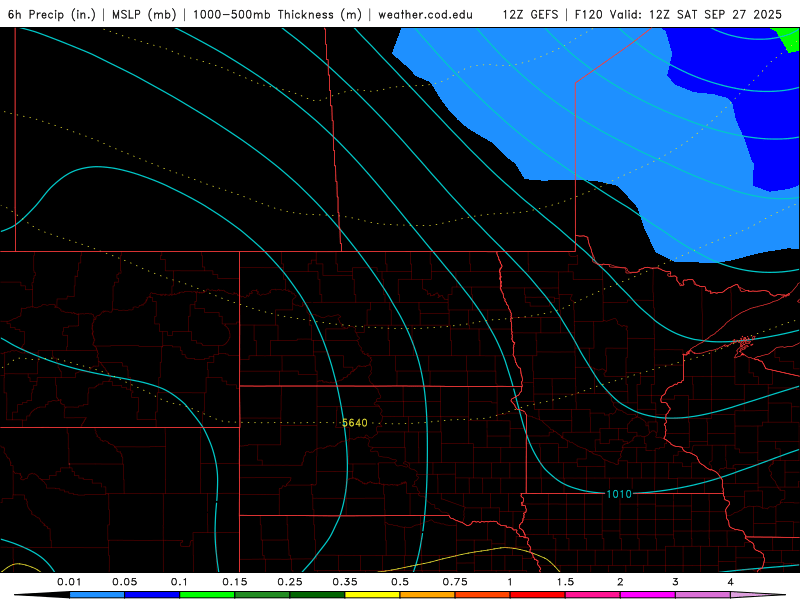Click the legend value 3

676,582
